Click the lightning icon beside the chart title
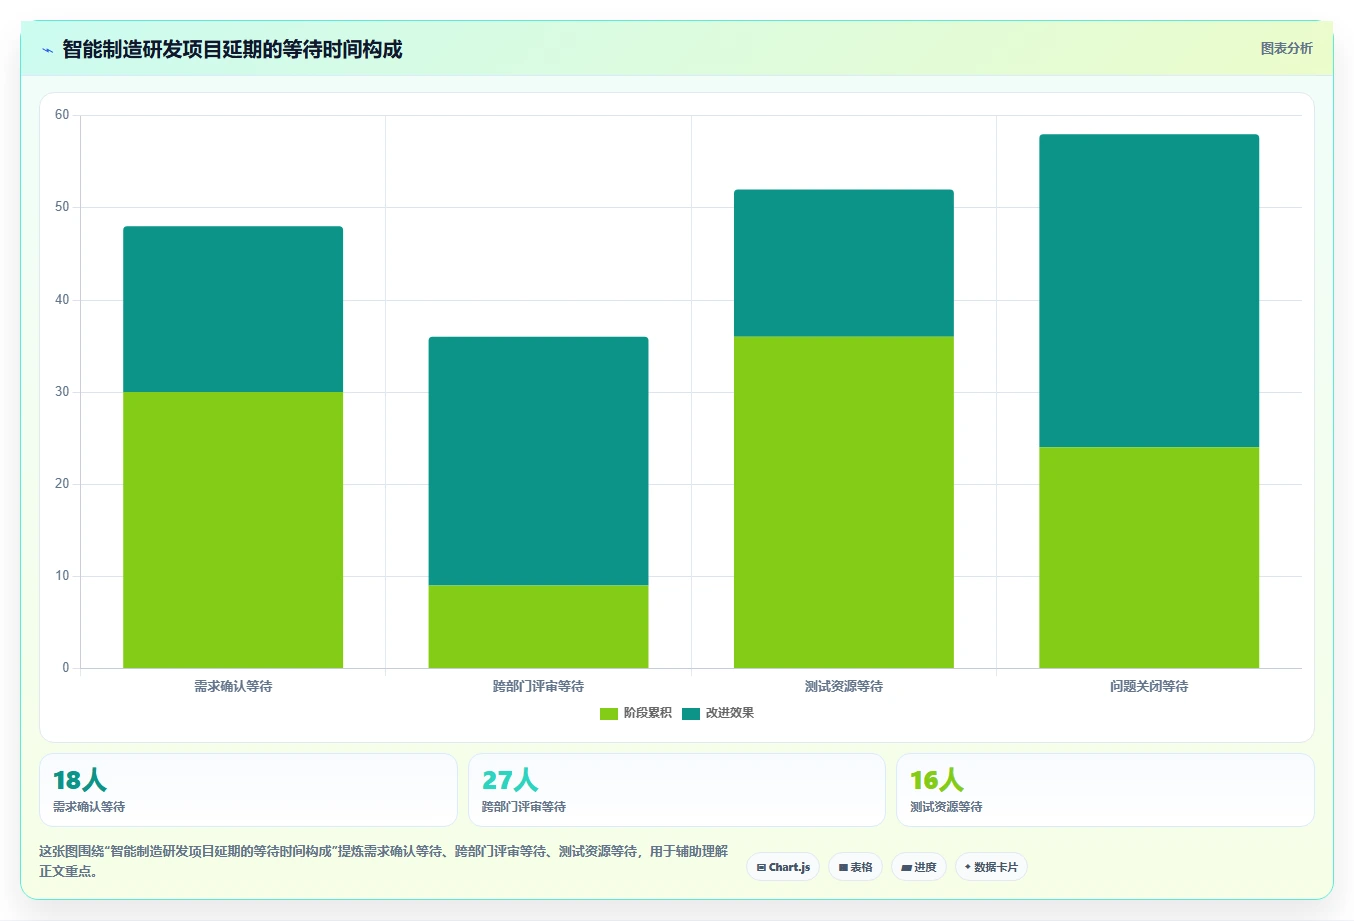 [47, 50]
